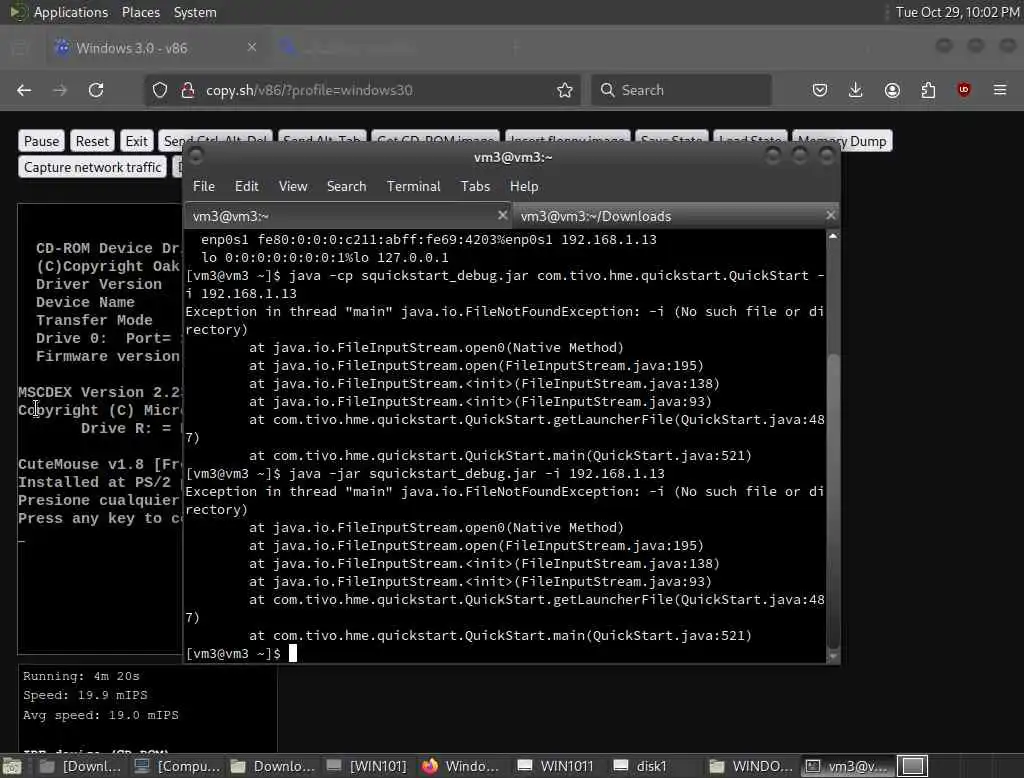Click show desktop icon in taskbar
Screen dimensions: 1024x778
point(12,766)
